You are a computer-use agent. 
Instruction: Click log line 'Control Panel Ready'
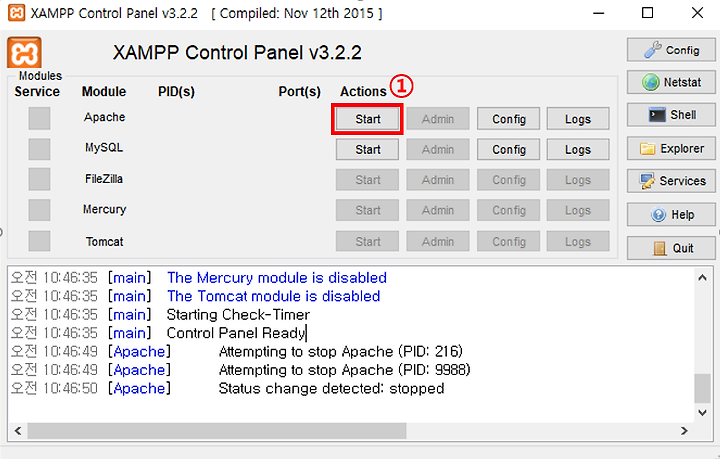[x=236, y=333]
